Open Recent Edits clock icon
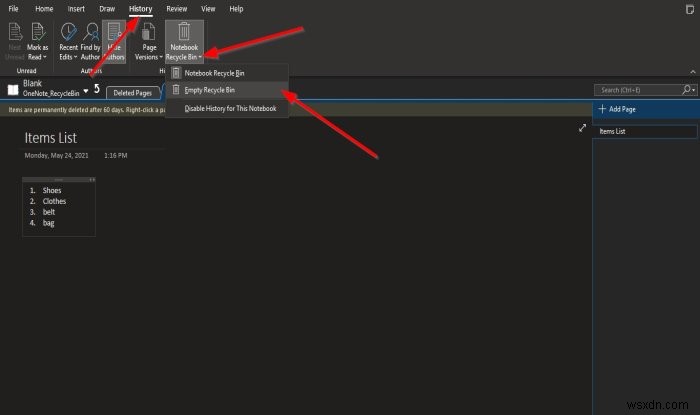Viewport: 700px width, 415px height. pyautogui.click(x=68, y=32)
